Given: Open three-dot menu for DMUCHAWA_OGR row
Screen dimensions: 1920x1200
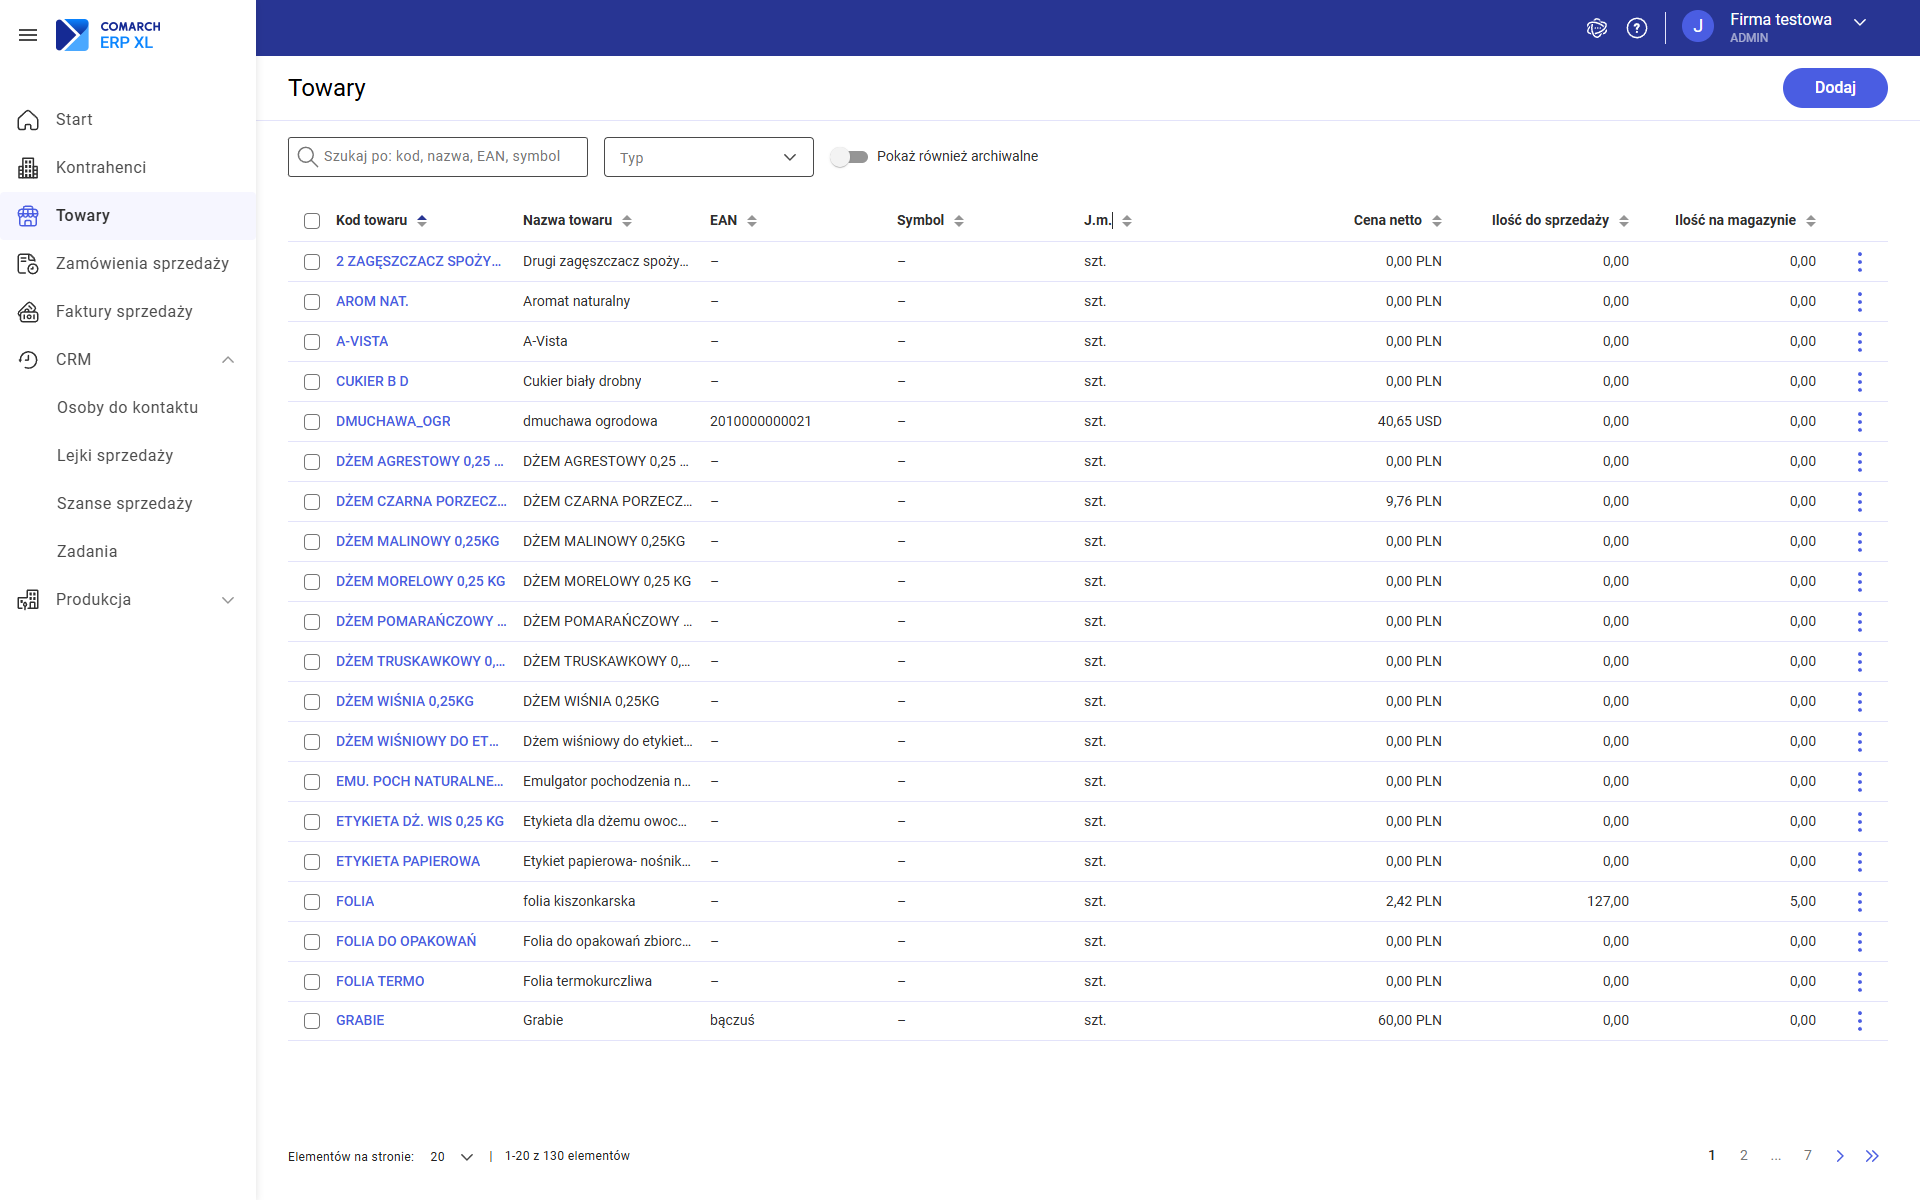Looking at the screenshot, I should click(x=1859, y=421).
